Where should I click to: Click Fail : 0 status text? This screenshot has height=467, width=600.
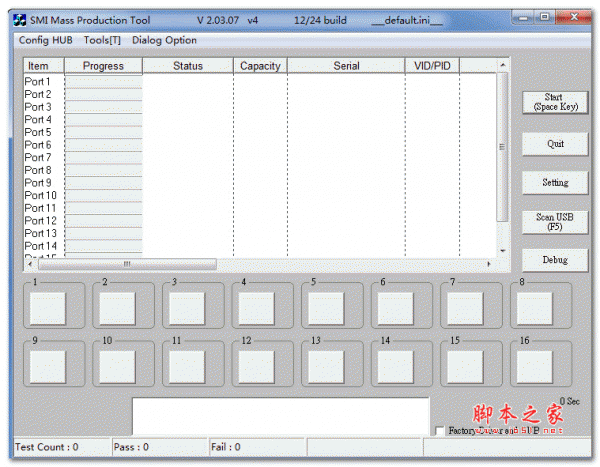point(226,447)
